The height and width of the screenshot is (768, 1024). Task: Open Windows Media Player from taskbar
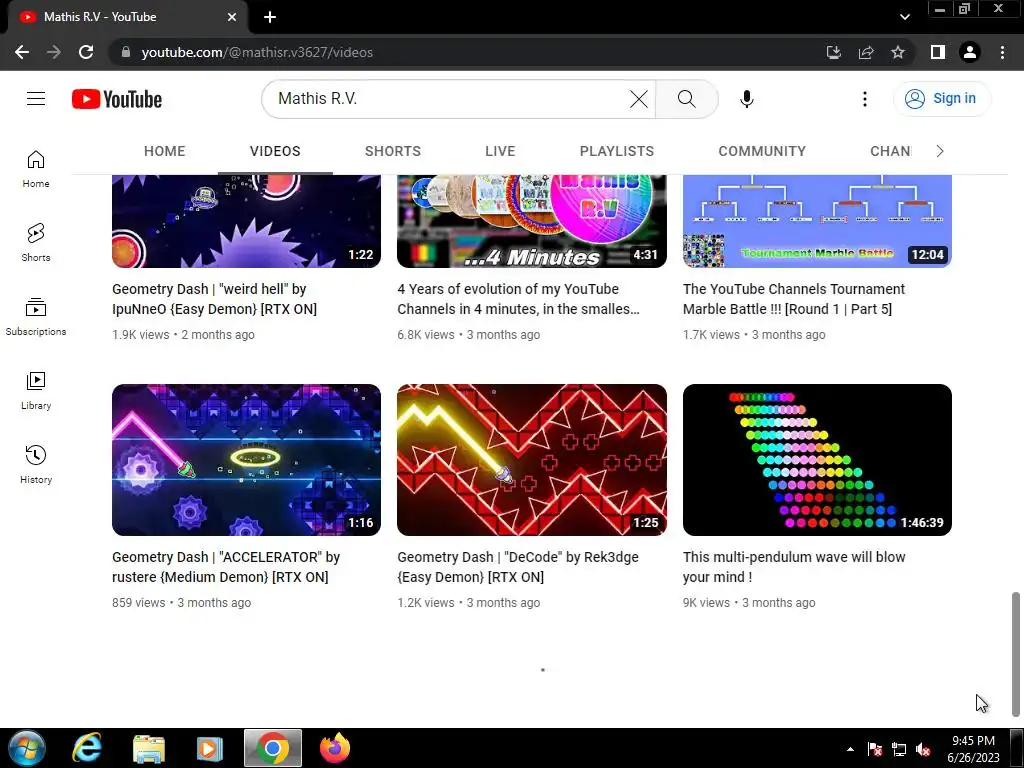[x=210, y=748]
